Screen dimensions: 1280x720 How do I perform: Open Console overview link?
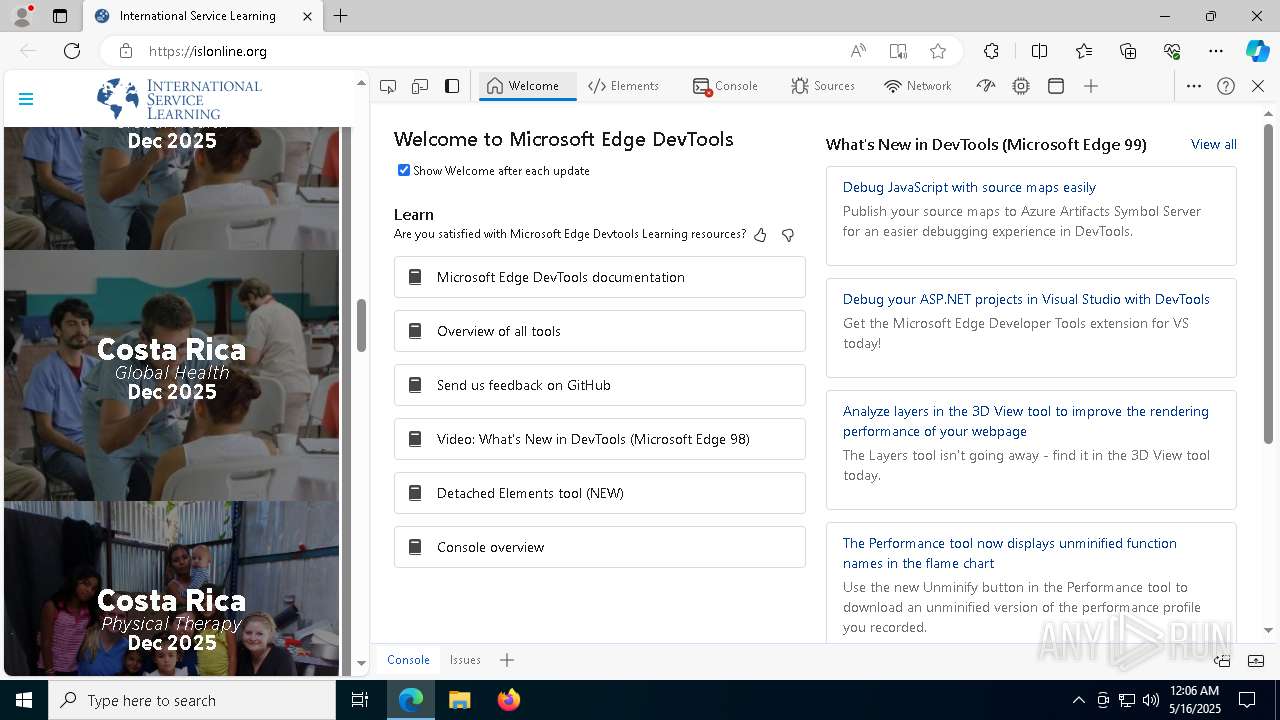[x=599, y=547]
